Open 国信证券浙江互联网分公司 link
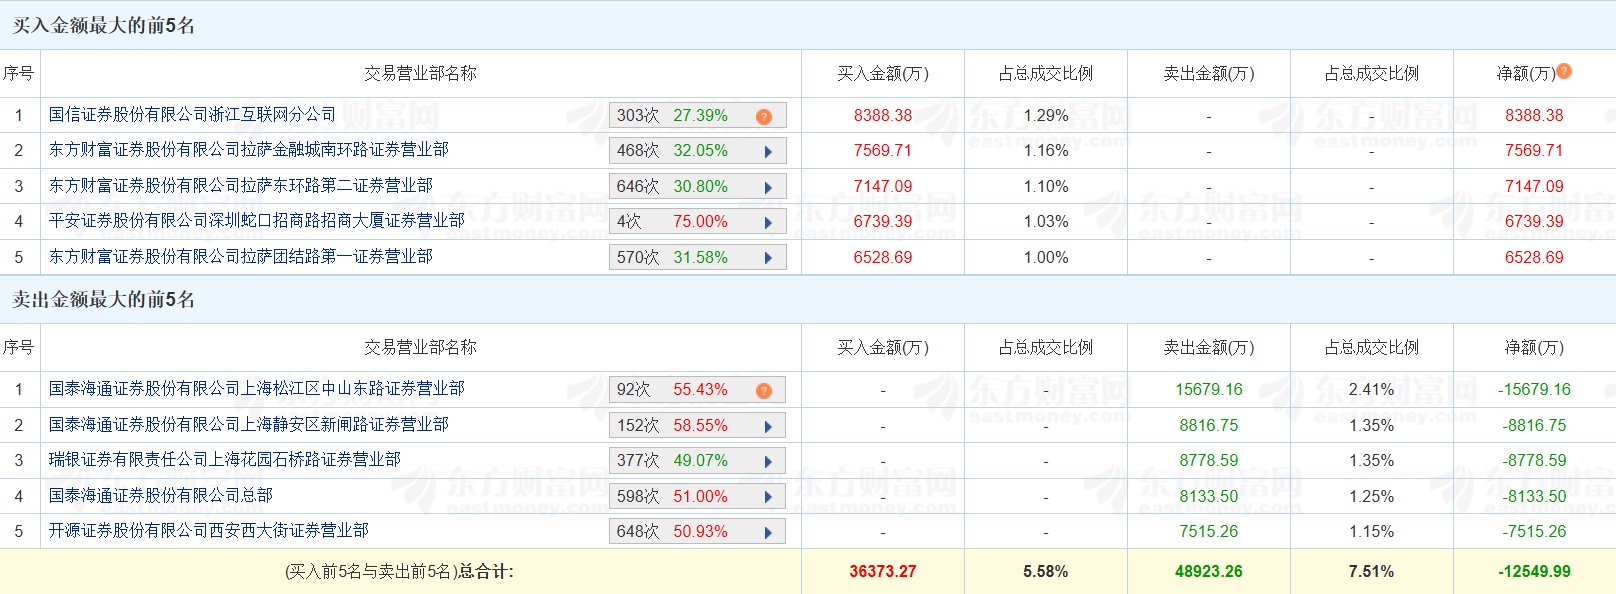 192,115
